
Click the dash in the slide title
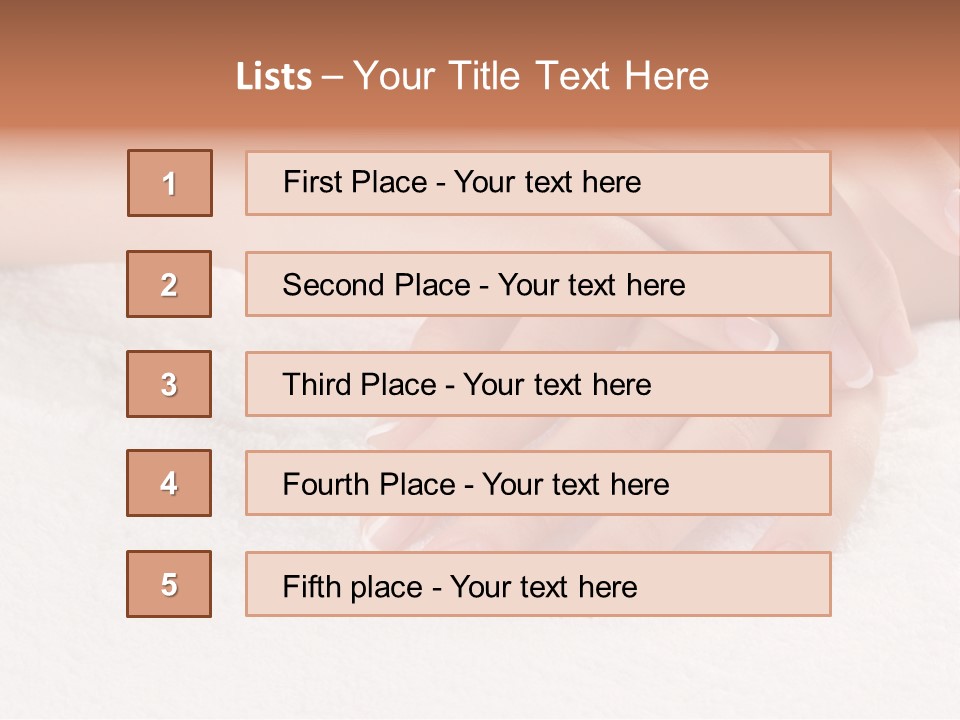[332, 77]
